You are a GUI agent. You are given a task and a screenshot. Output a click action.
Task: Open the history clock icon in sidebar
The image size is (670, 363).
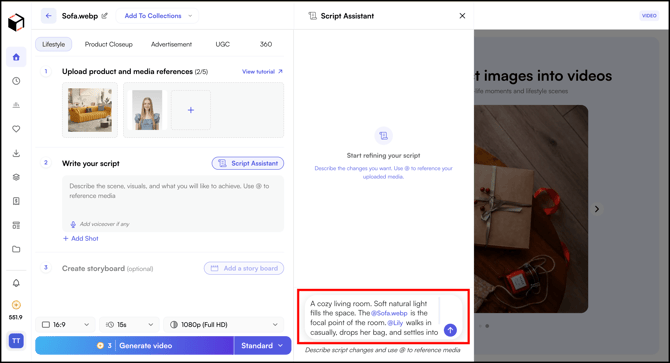[x=16, y=81]
